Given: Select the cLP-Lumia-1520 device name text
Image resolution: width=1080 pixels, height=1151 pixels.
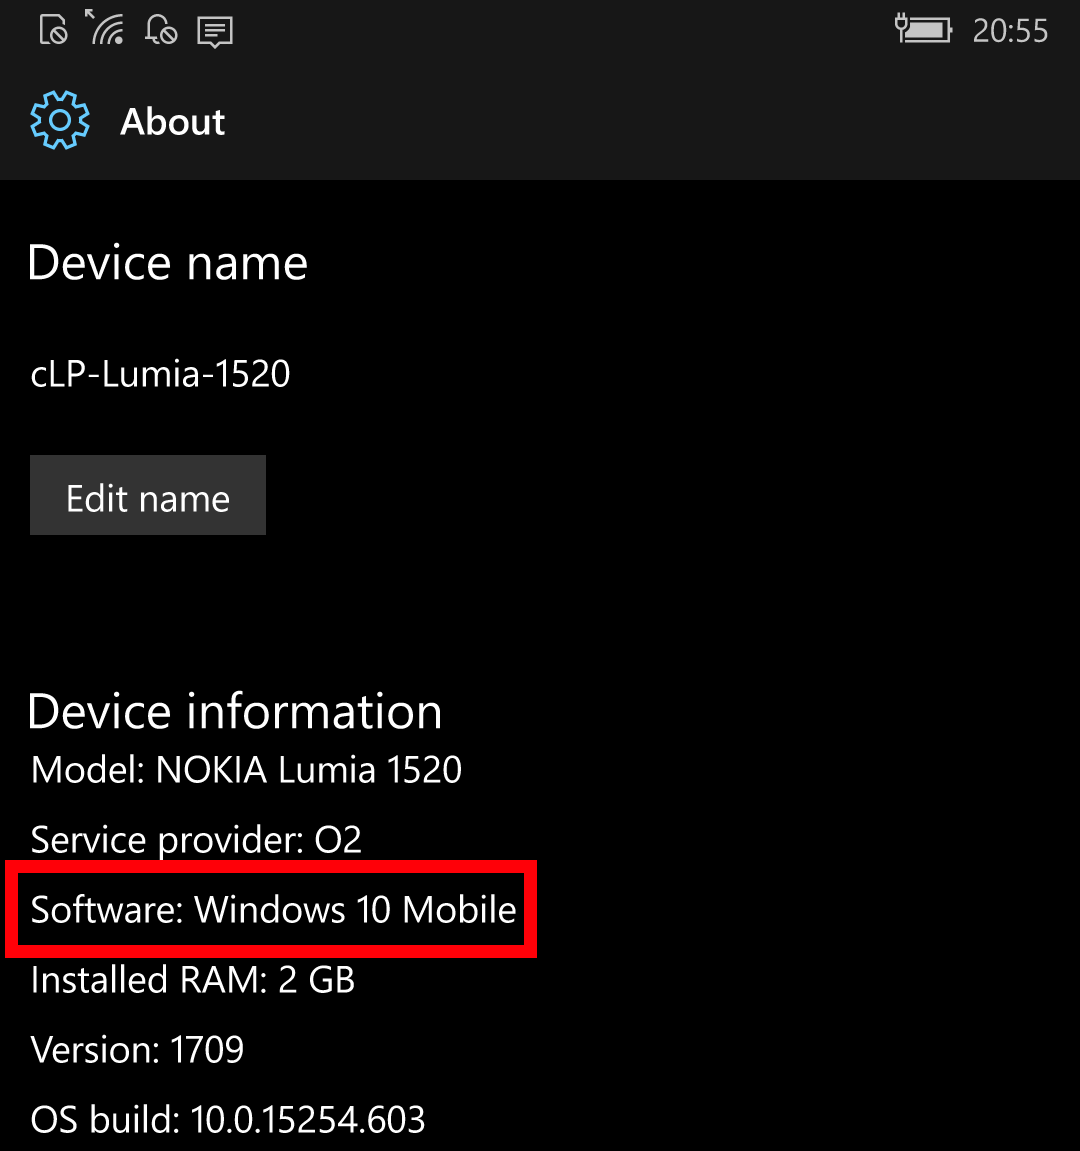Looking at the screenshot, I should 161,374.
